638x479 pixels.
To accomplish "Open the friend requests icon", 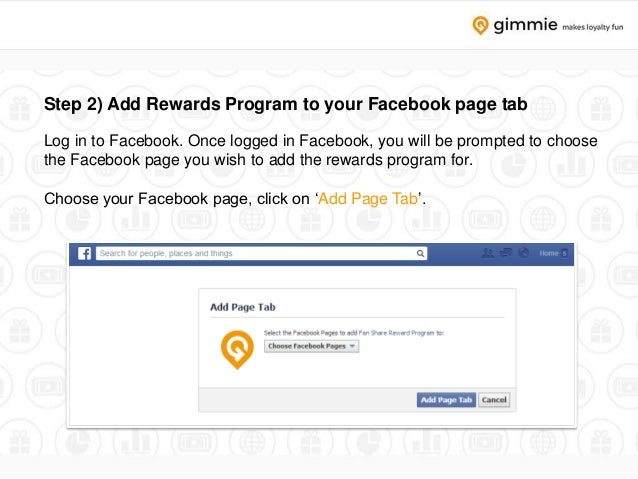I will [x=488, y=253].
